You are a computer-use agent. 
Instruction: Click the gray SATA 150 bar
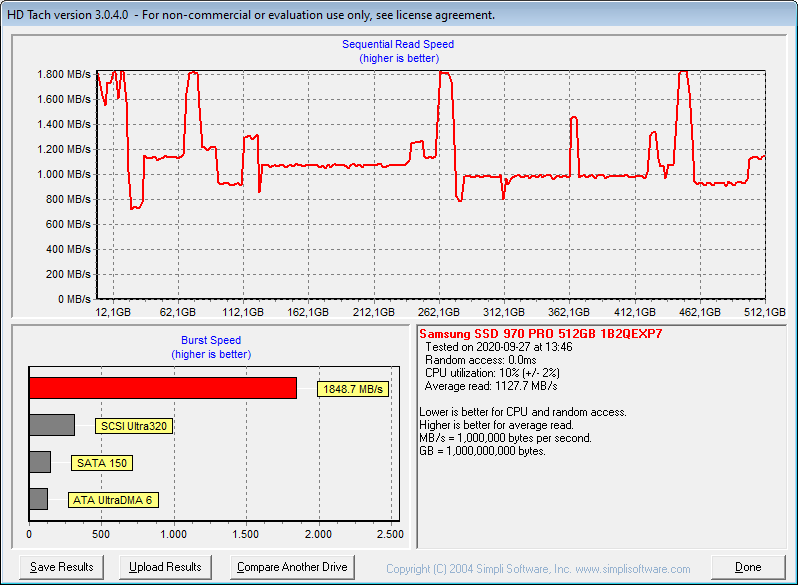pos(40,462)
